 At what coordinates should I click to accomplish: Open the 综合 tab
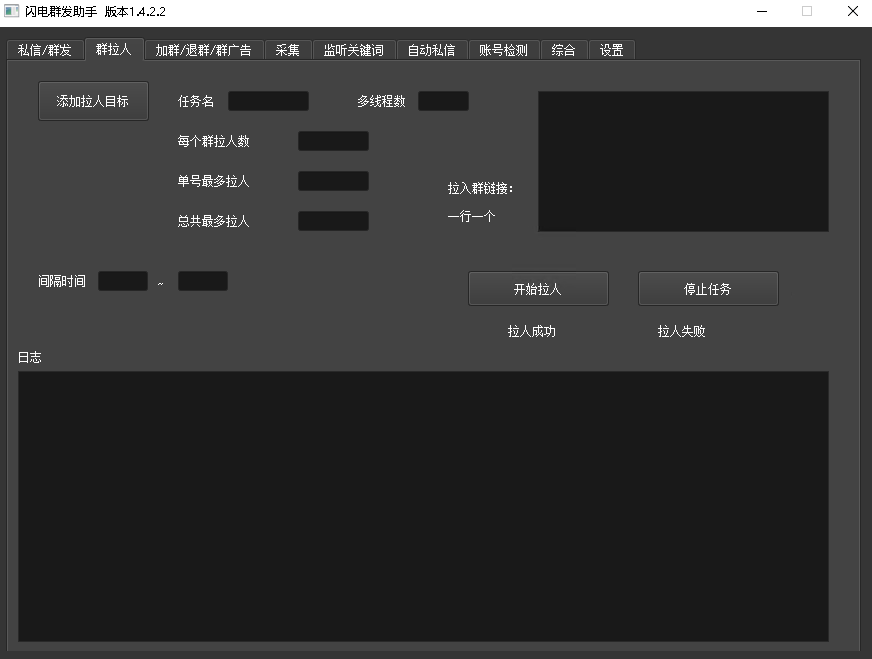(563, 50)
